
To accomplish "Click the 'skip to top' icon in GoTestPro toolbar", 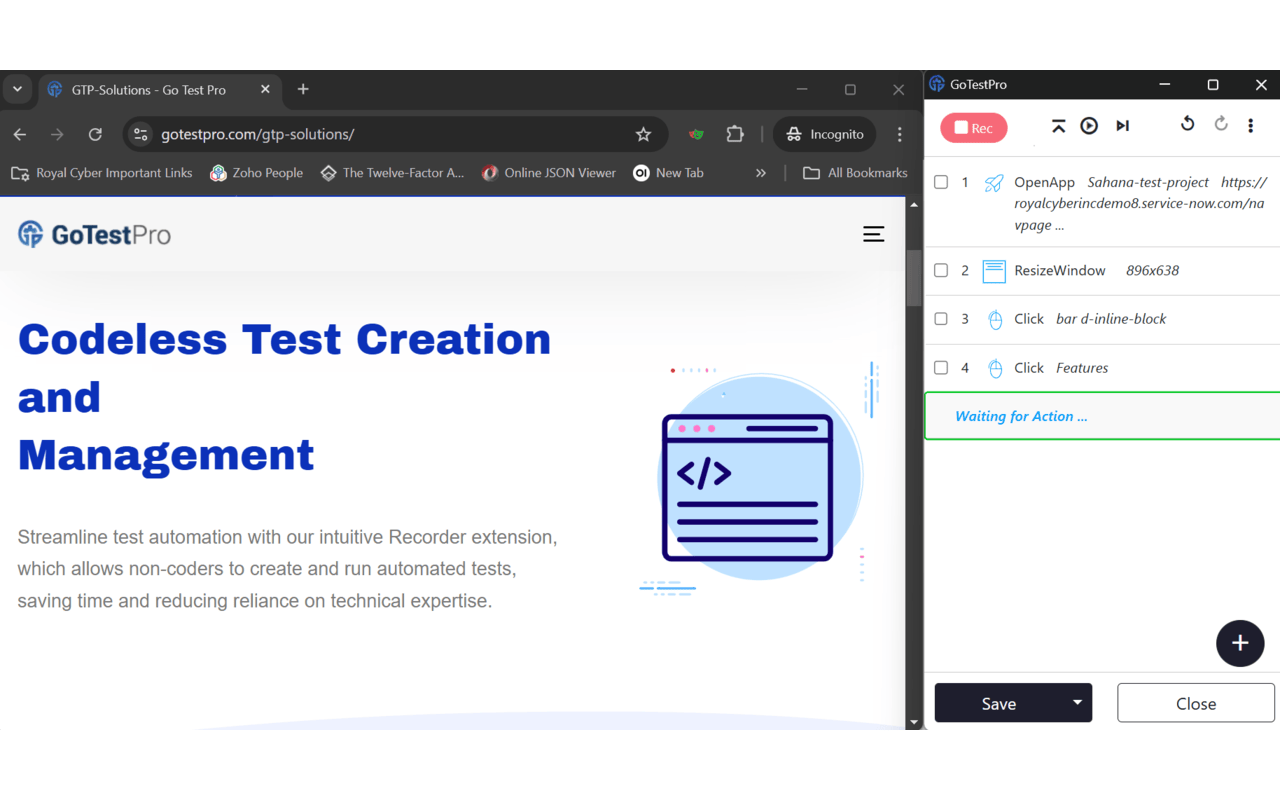I will tap(1058, 126).
